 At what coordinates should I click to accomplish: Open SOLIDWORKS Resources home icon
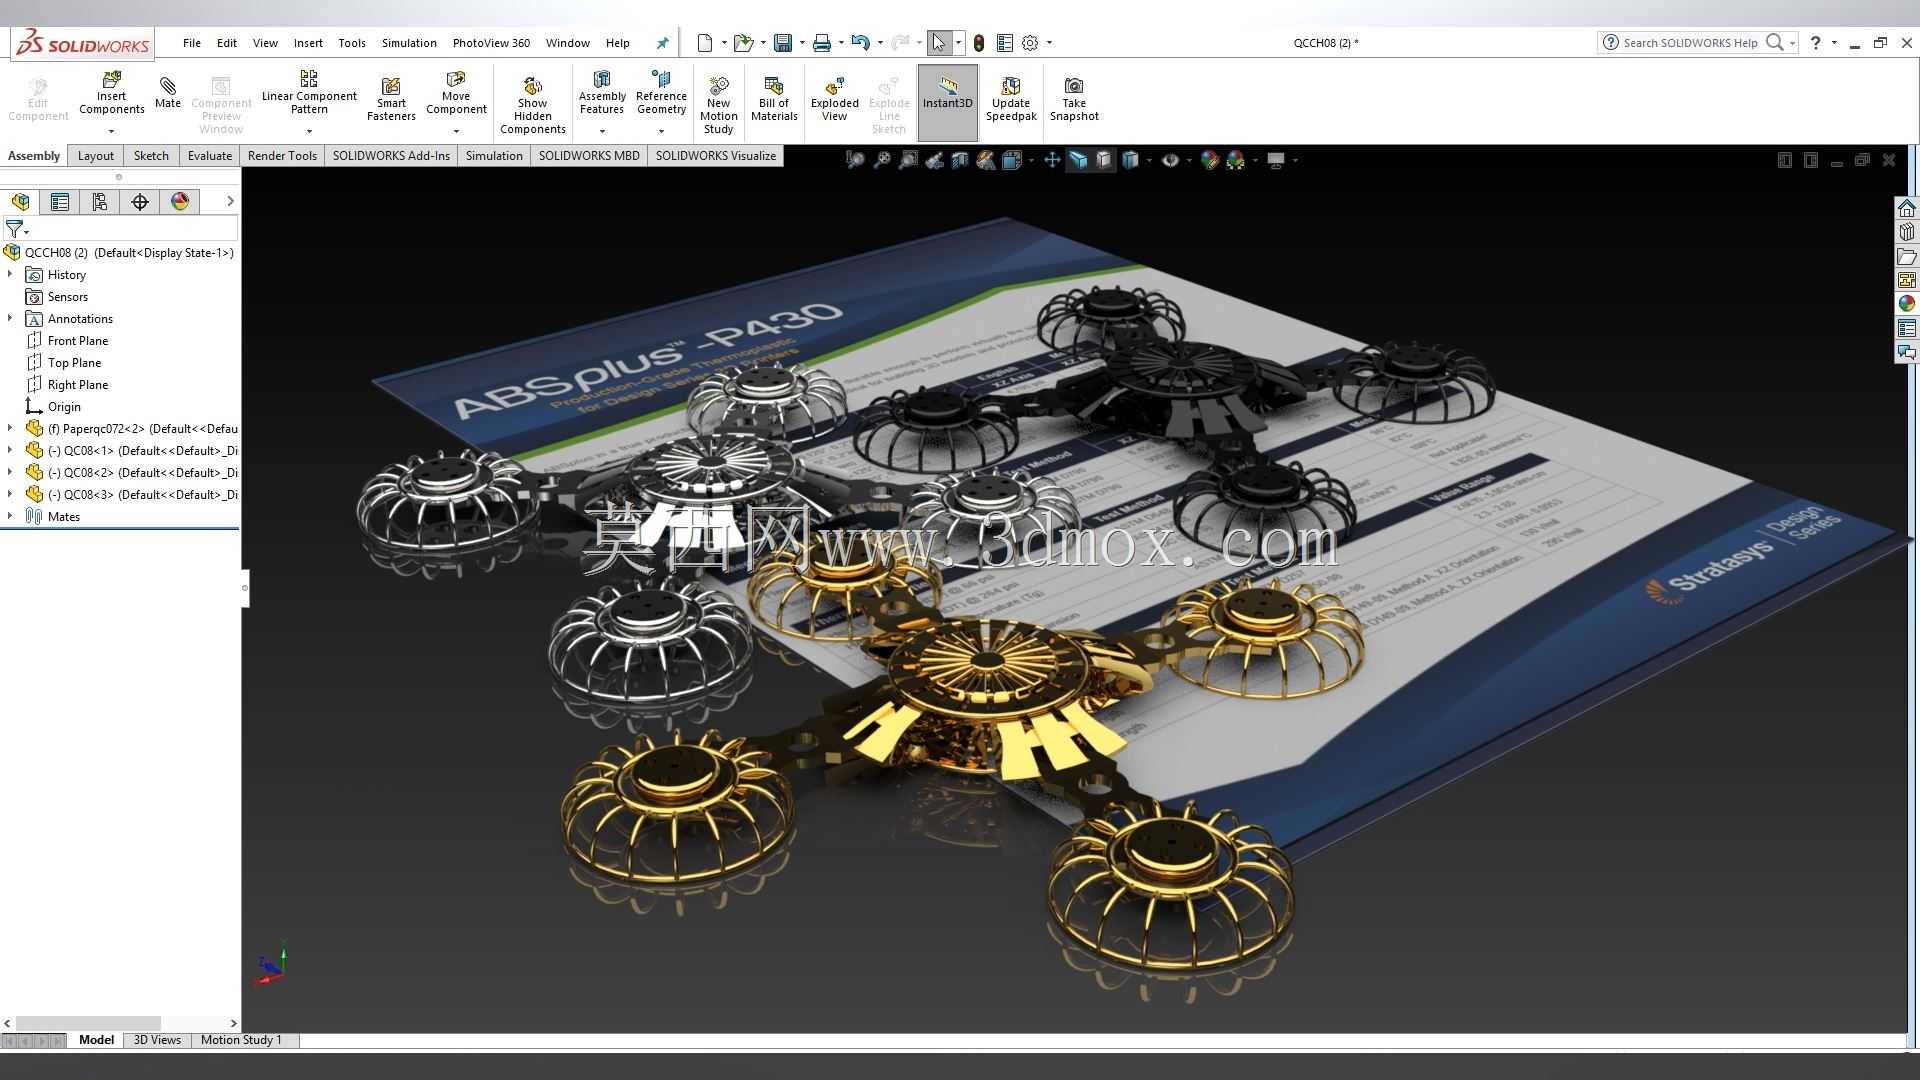pos(1907,208)
